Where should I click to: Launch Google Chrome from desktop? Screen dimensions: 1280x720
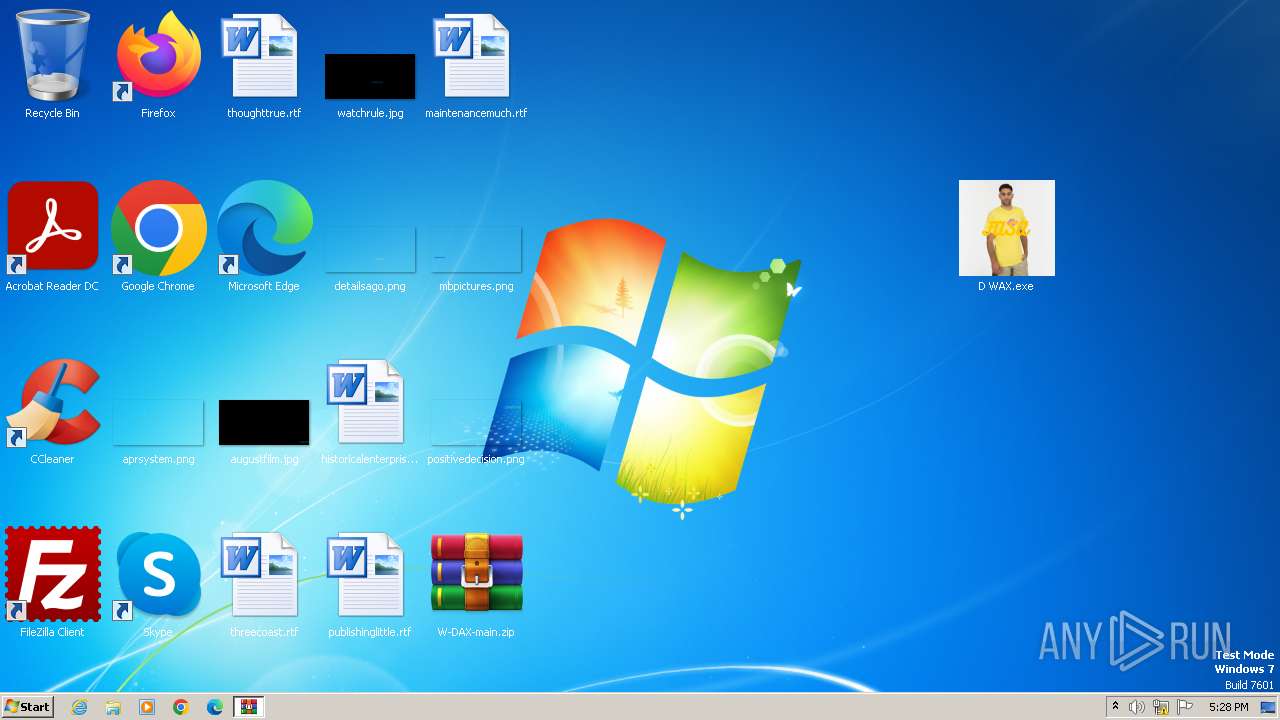point(158,238)
